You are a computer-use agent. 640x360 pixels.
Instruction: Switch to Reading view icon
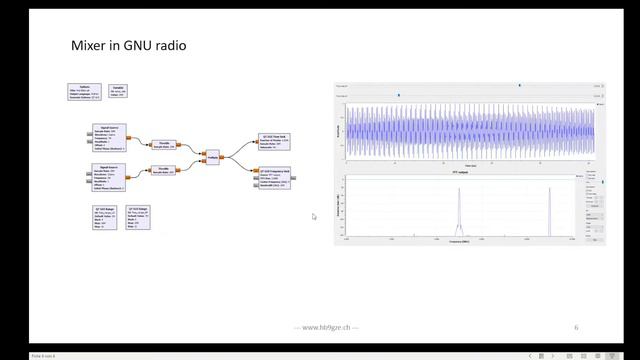pos(598,356)
